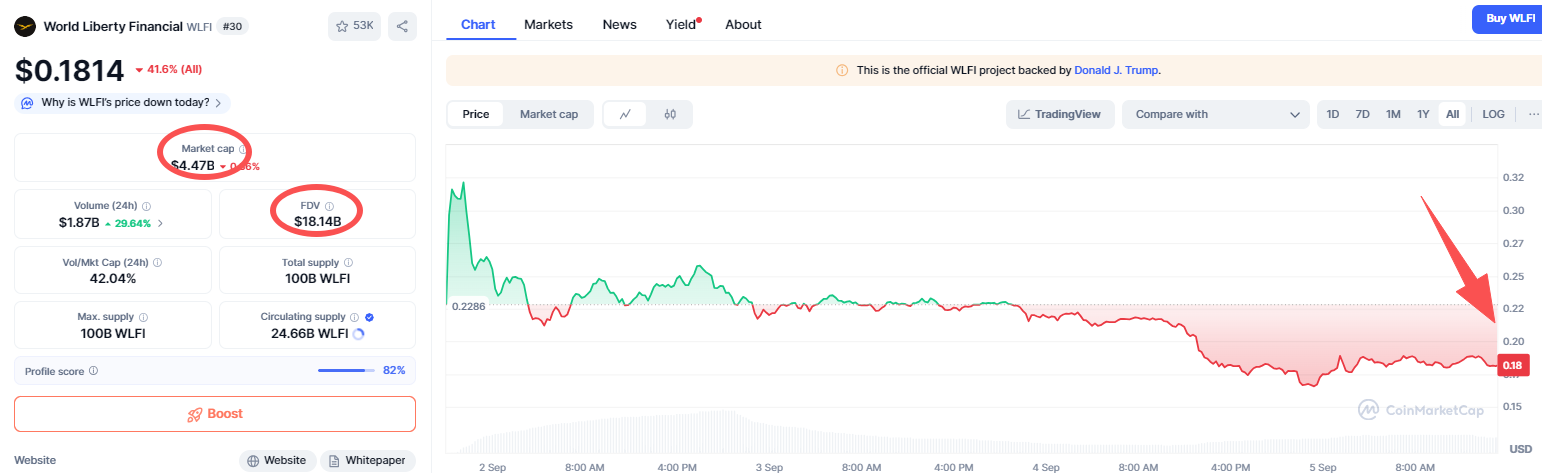Switch to candlestick chart icon

[x=670, y=114]
